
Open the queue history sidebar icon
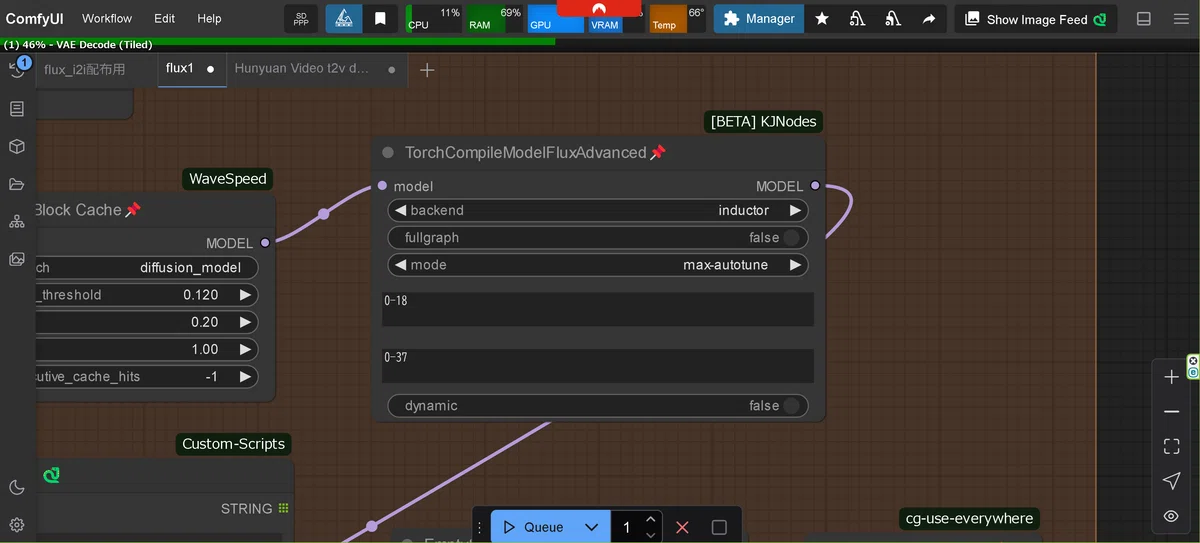17,69
